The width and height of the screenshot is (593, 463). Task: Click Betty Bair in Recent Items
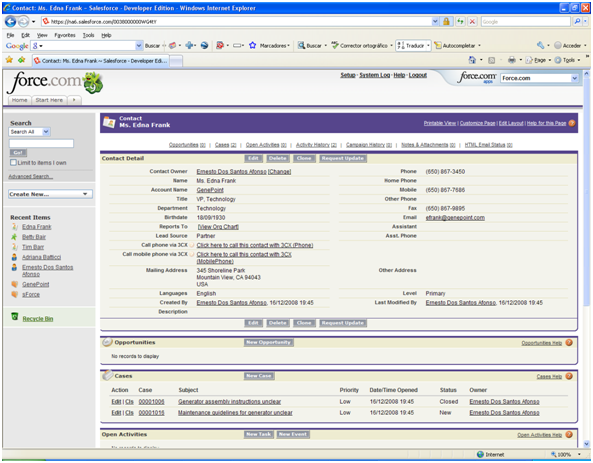[34, 237]
